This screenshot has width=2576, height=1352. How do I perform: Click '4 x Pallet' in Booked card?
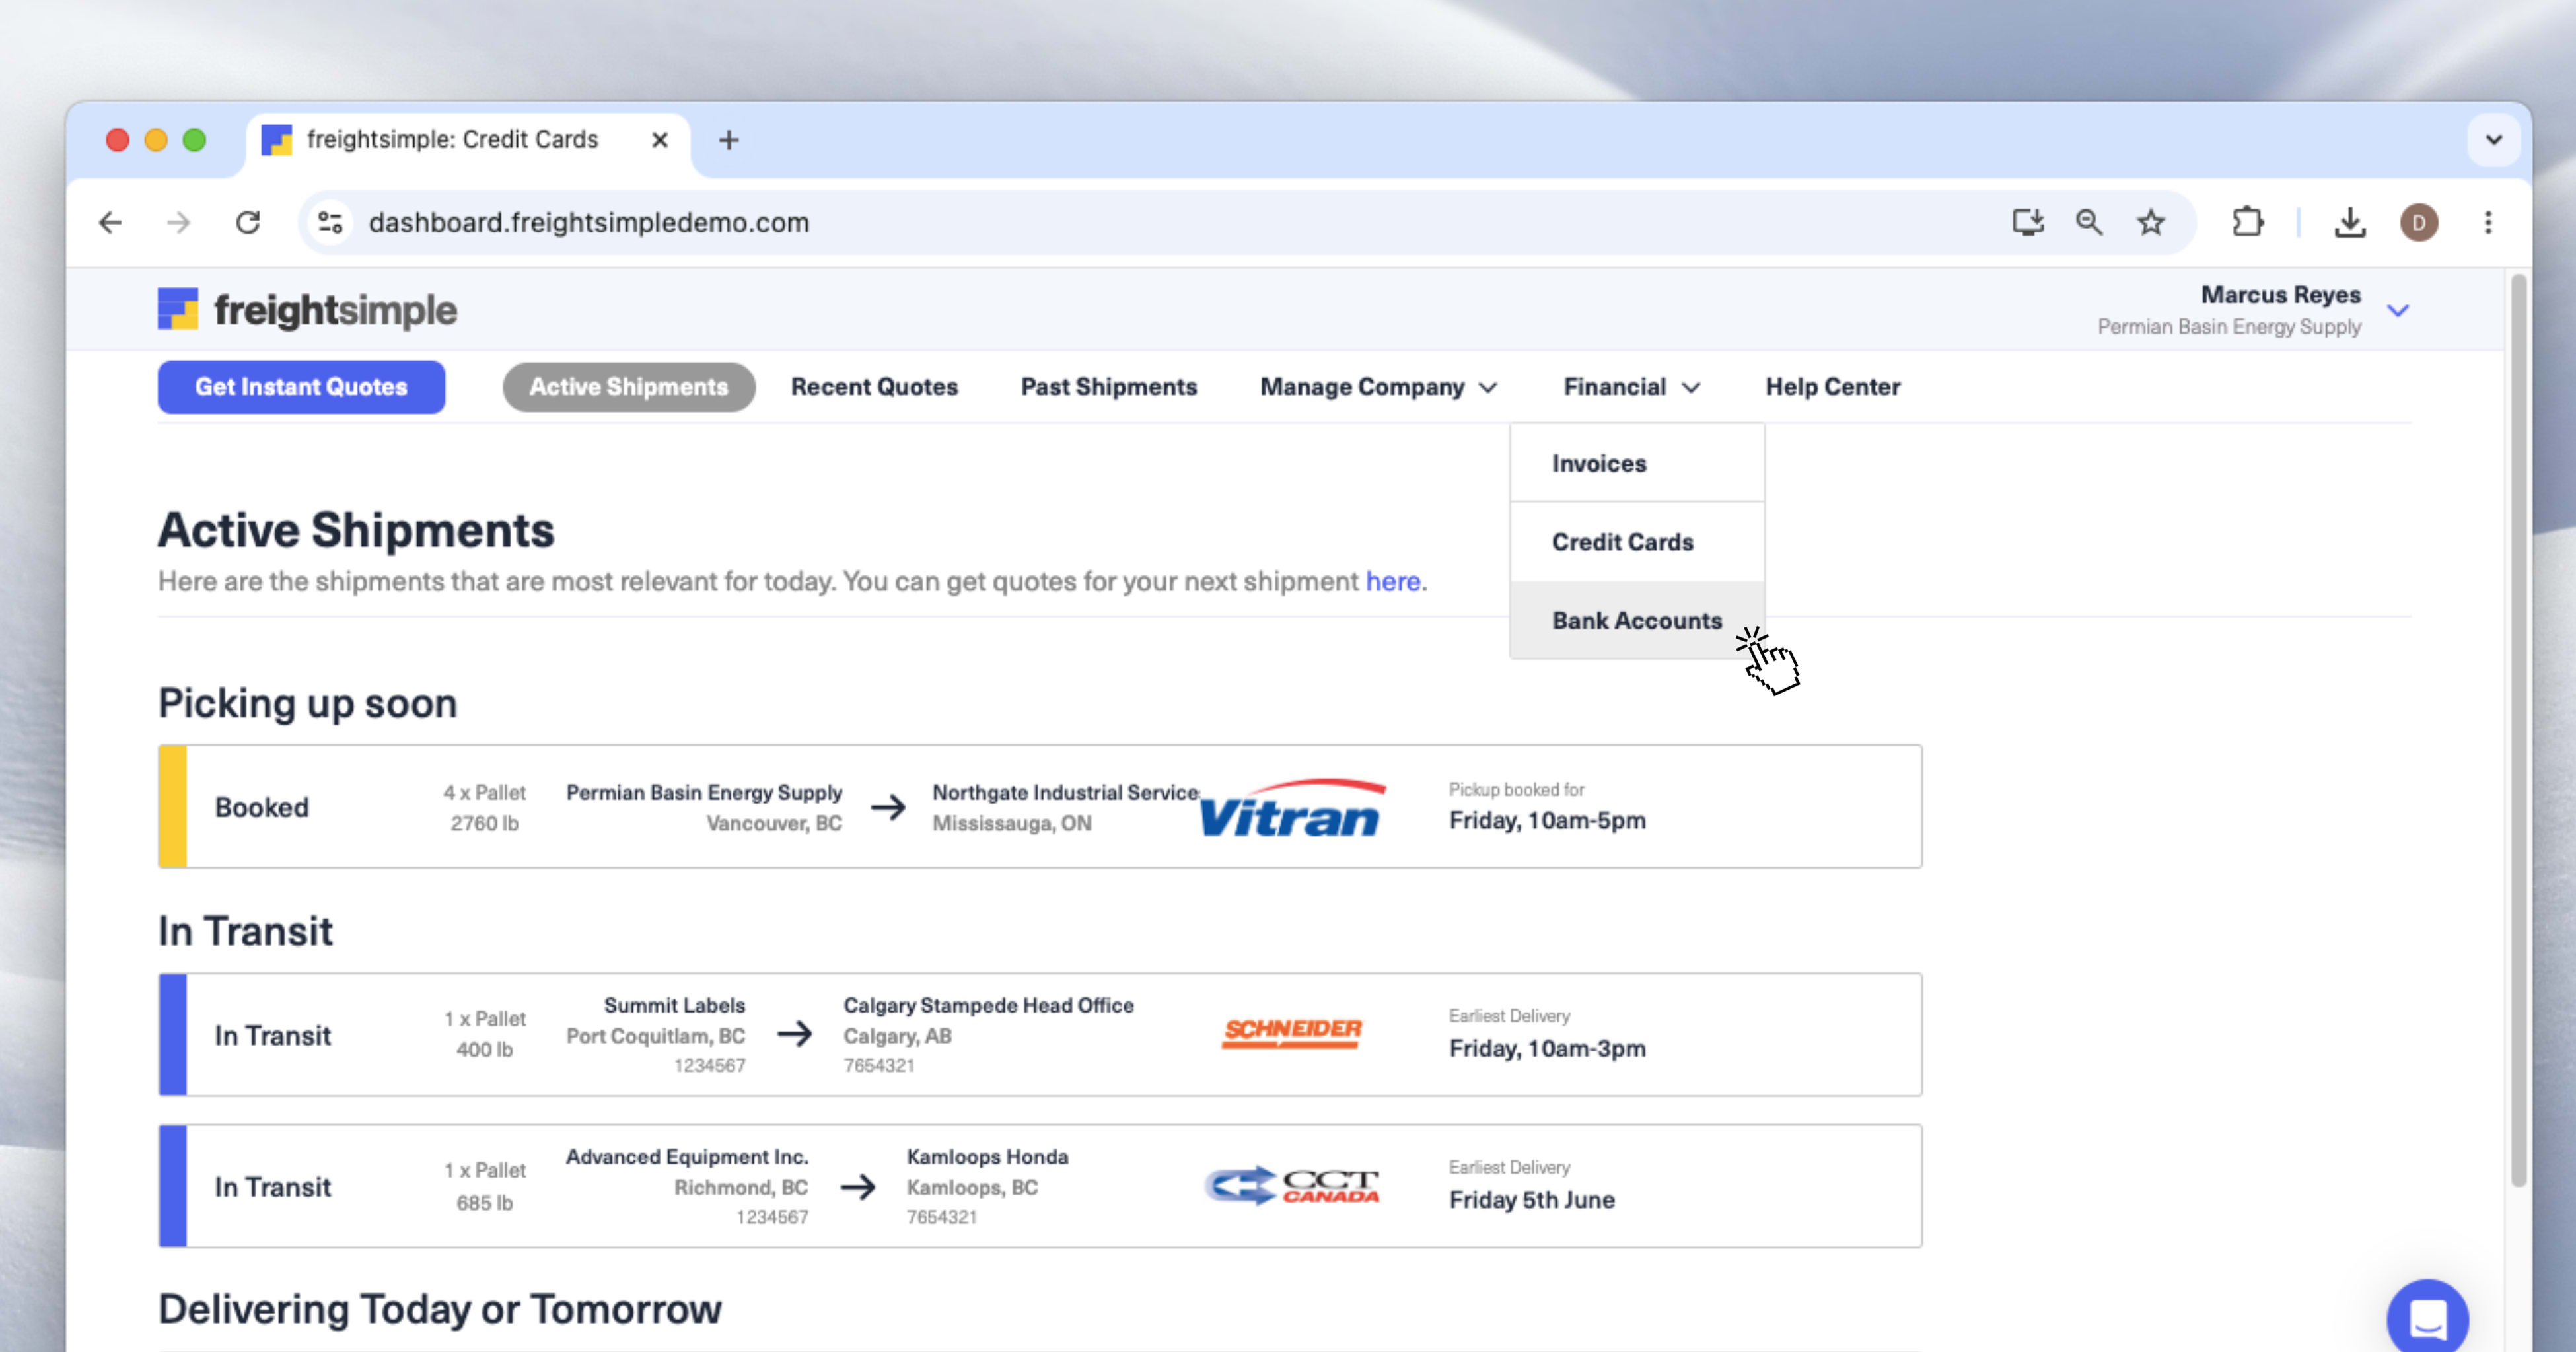[x=484, y=792]
